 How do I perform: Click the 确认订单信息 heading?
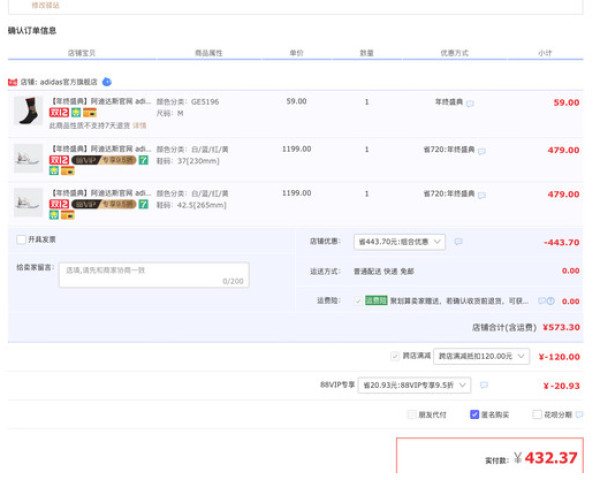tap(32, 31)
